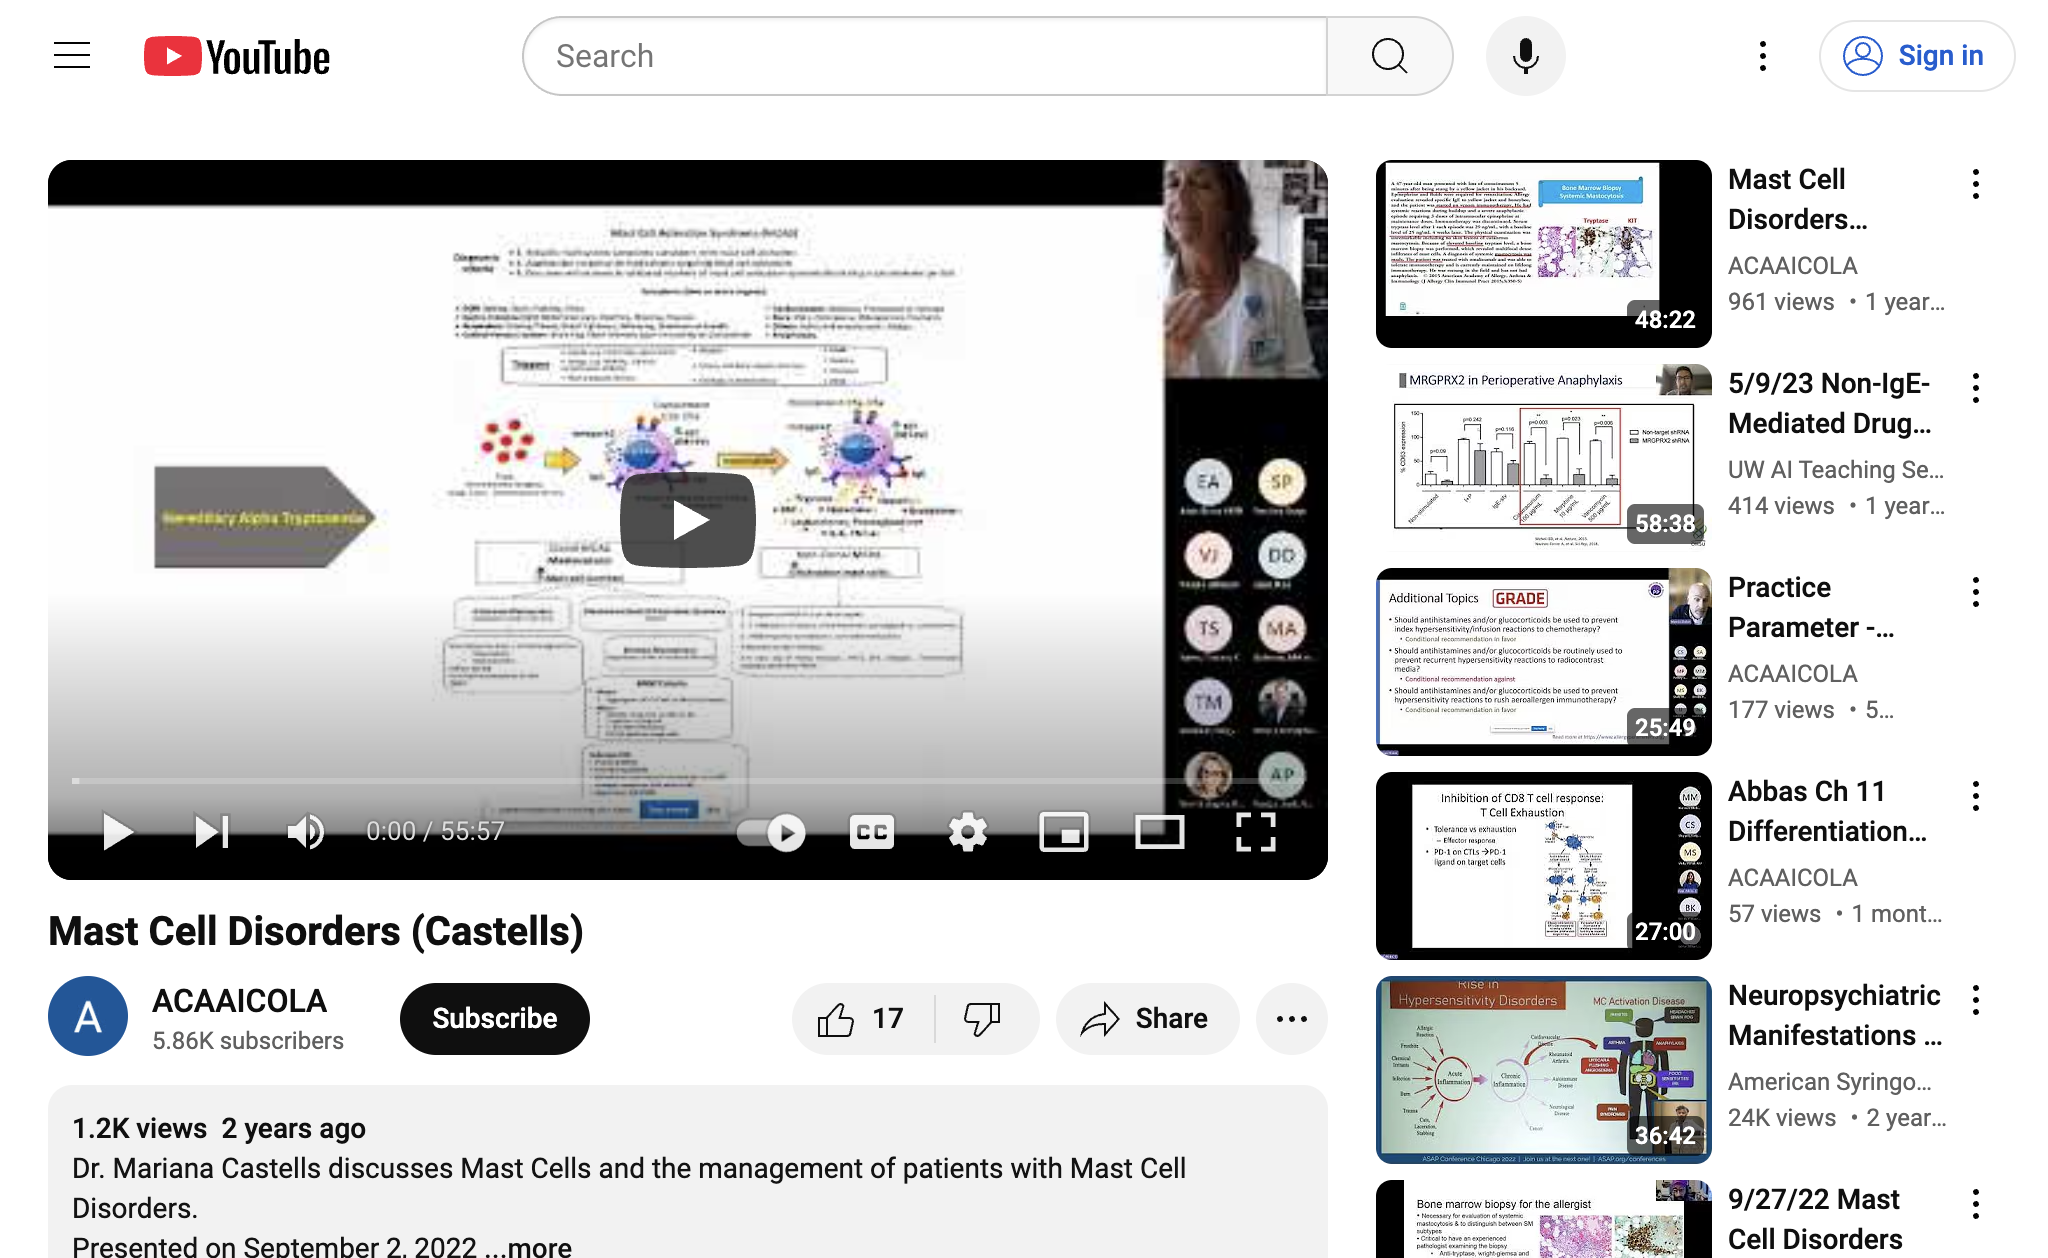Open 9/27/22 Mast Cell Disorders title
Screen dimensions: 2048x1258
1815,1219
